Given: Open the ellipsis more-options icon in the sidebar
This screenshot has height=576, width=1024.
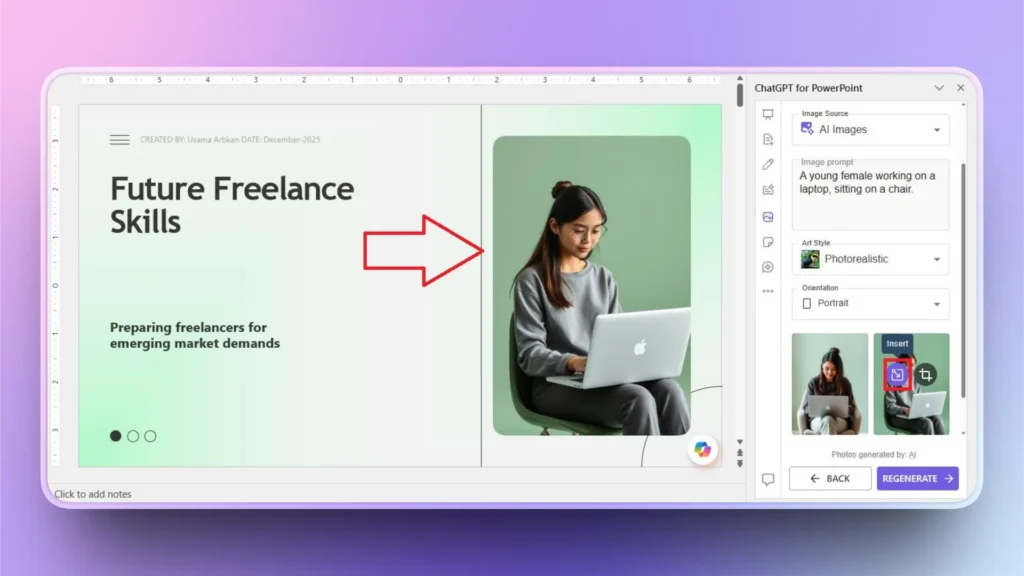Looking at the screenshot, I should 768,291.
